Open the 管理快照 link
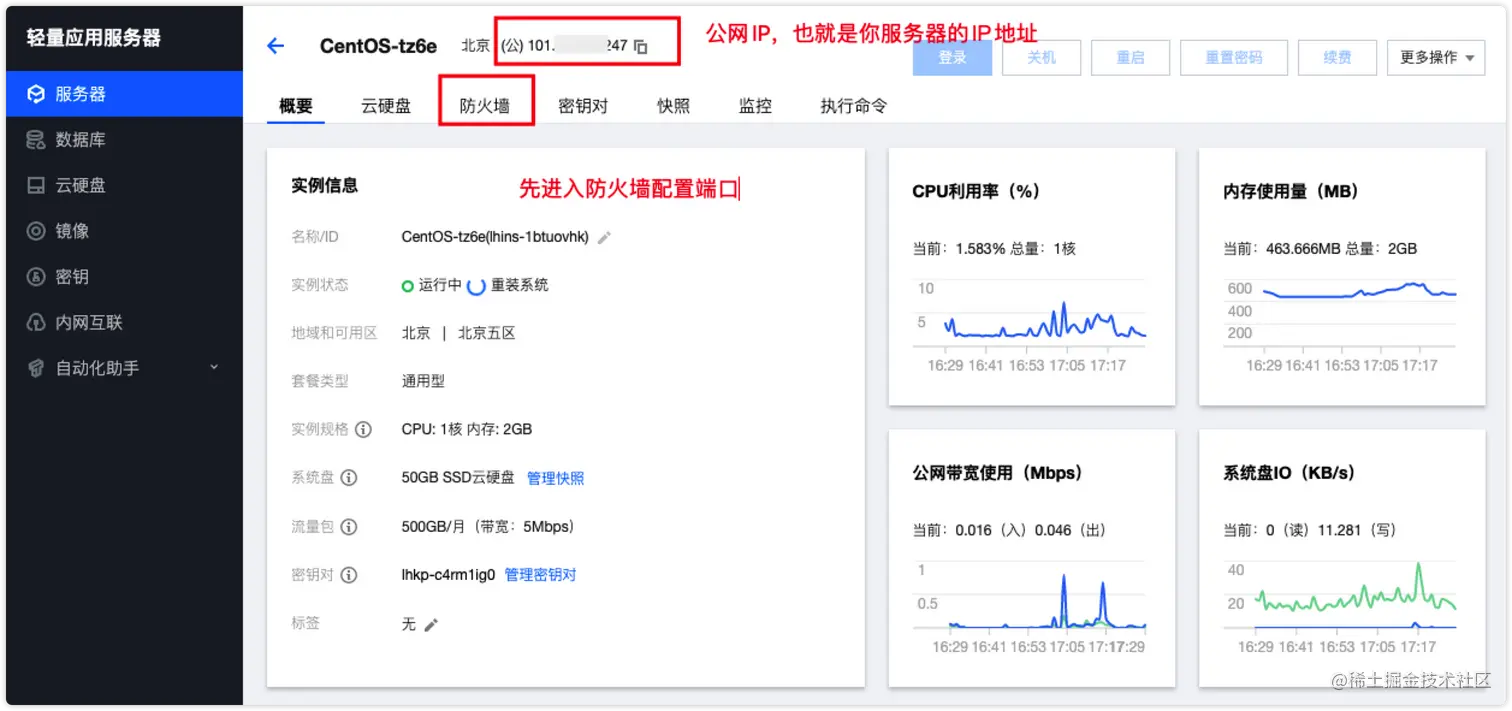This screenshot has width=1512, height=711. click(556, 478)
